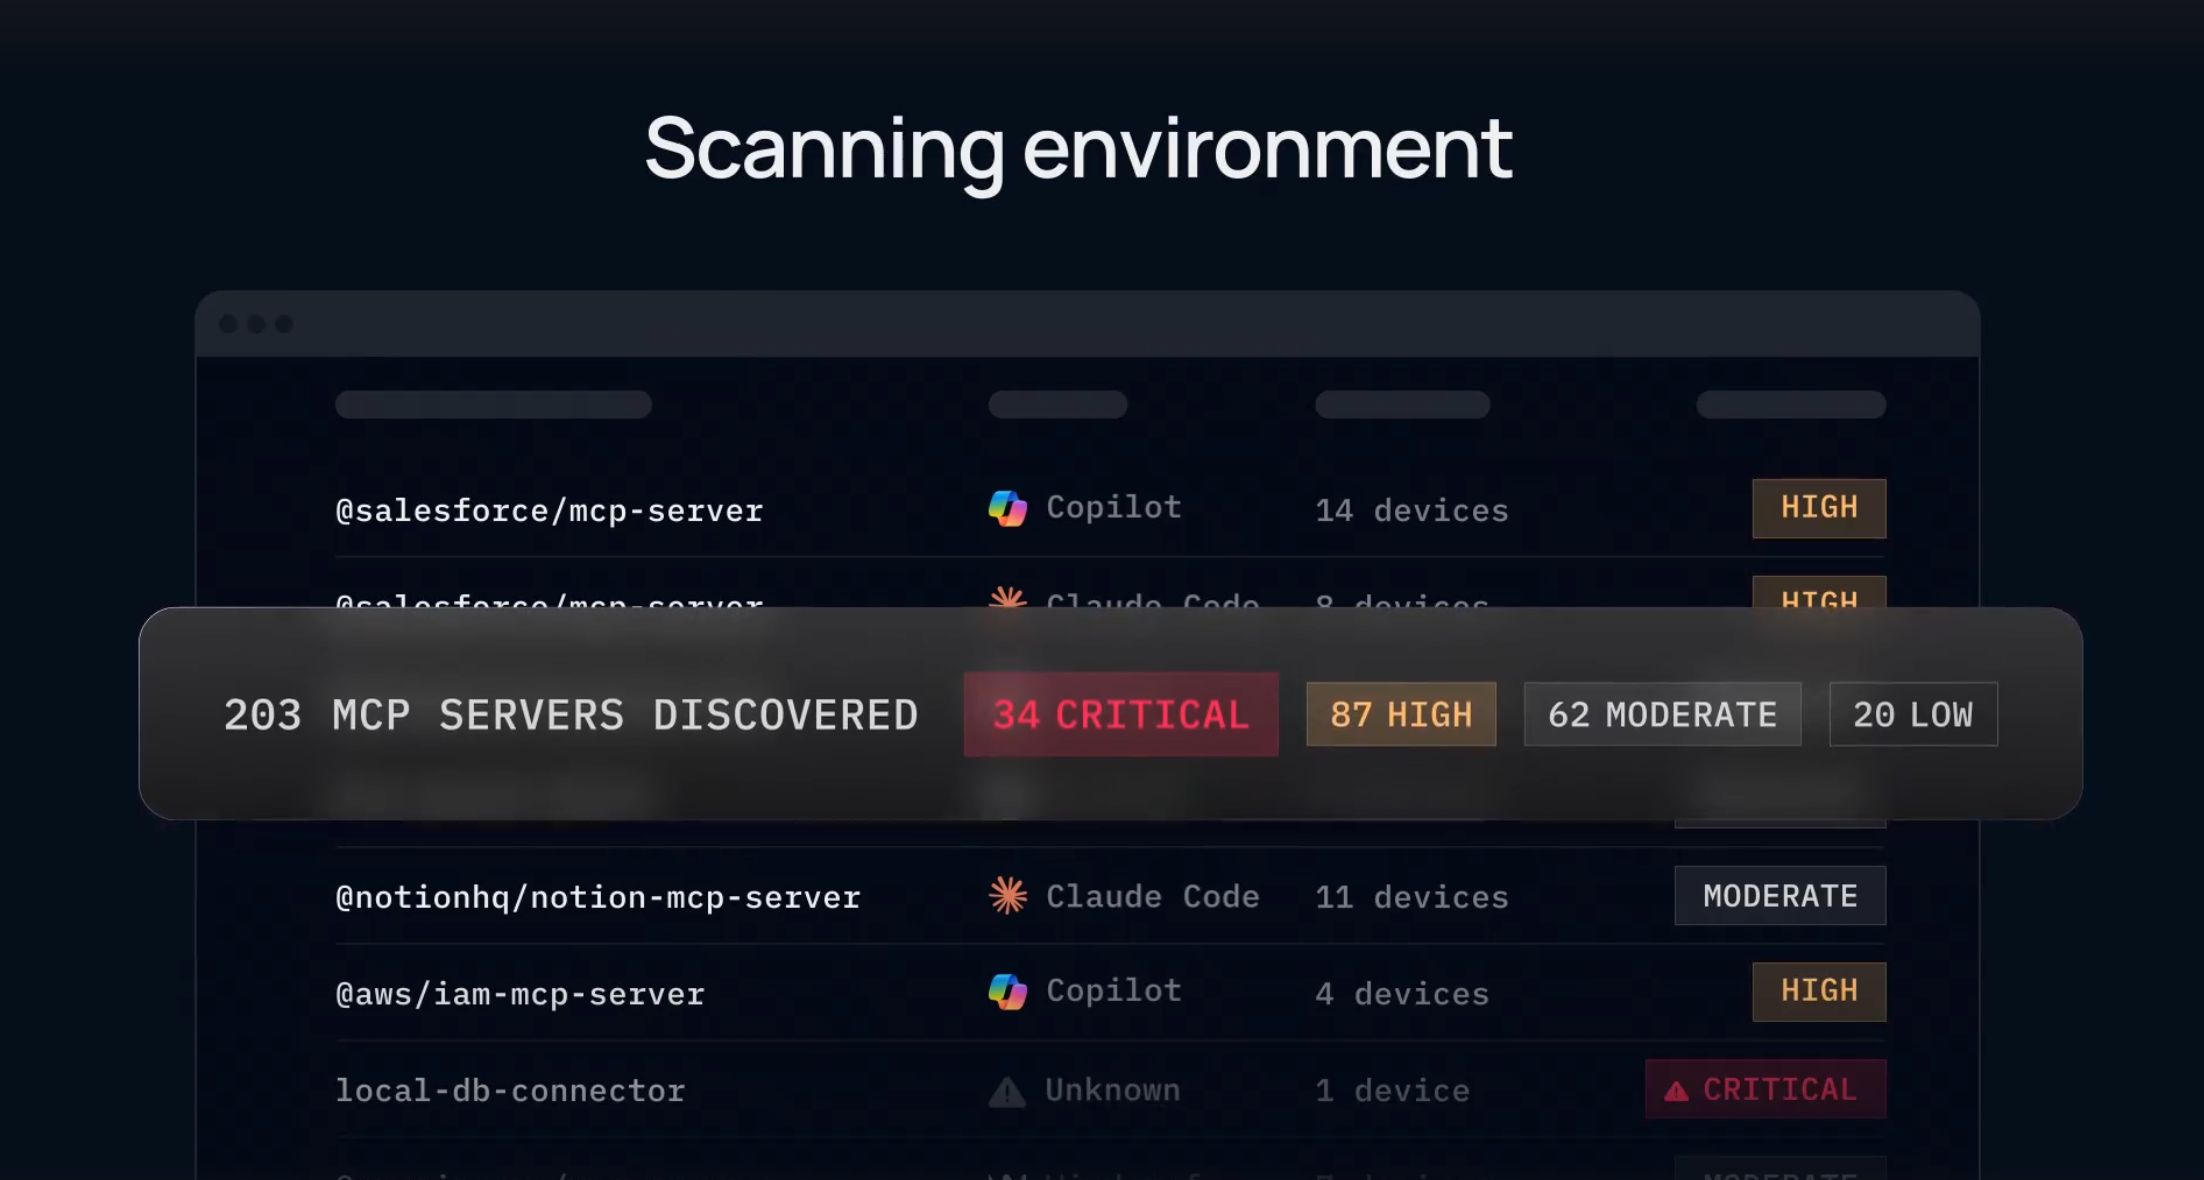Click the "1 device" count
Viewport: 2204px width, 1180px height.
(x=1392, y=1090)
